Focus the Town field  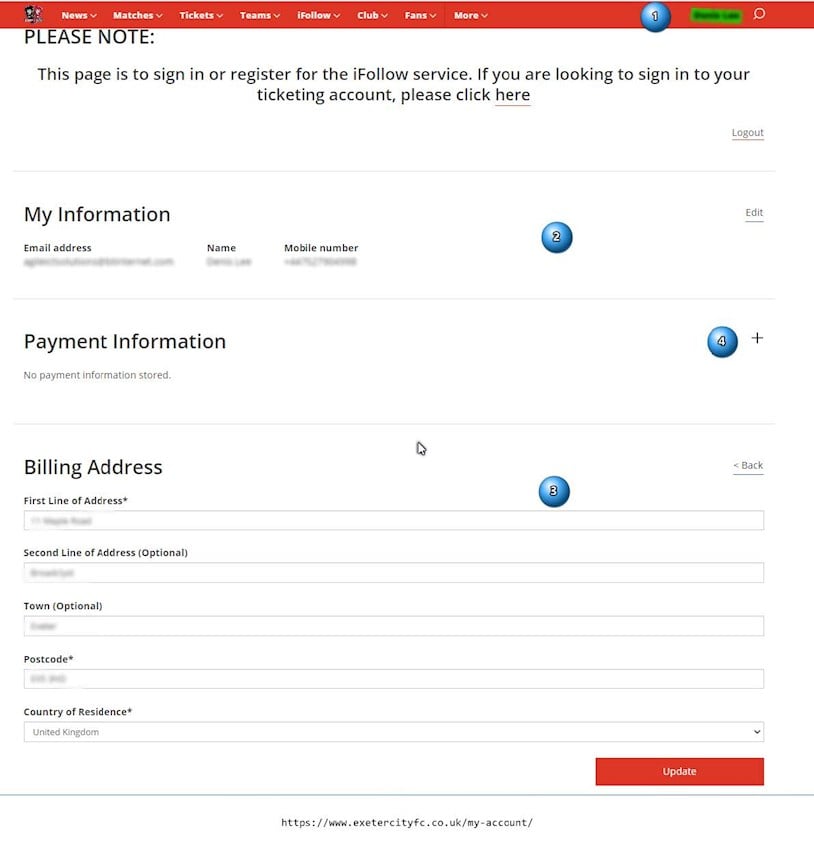click(x=393, y=626)
